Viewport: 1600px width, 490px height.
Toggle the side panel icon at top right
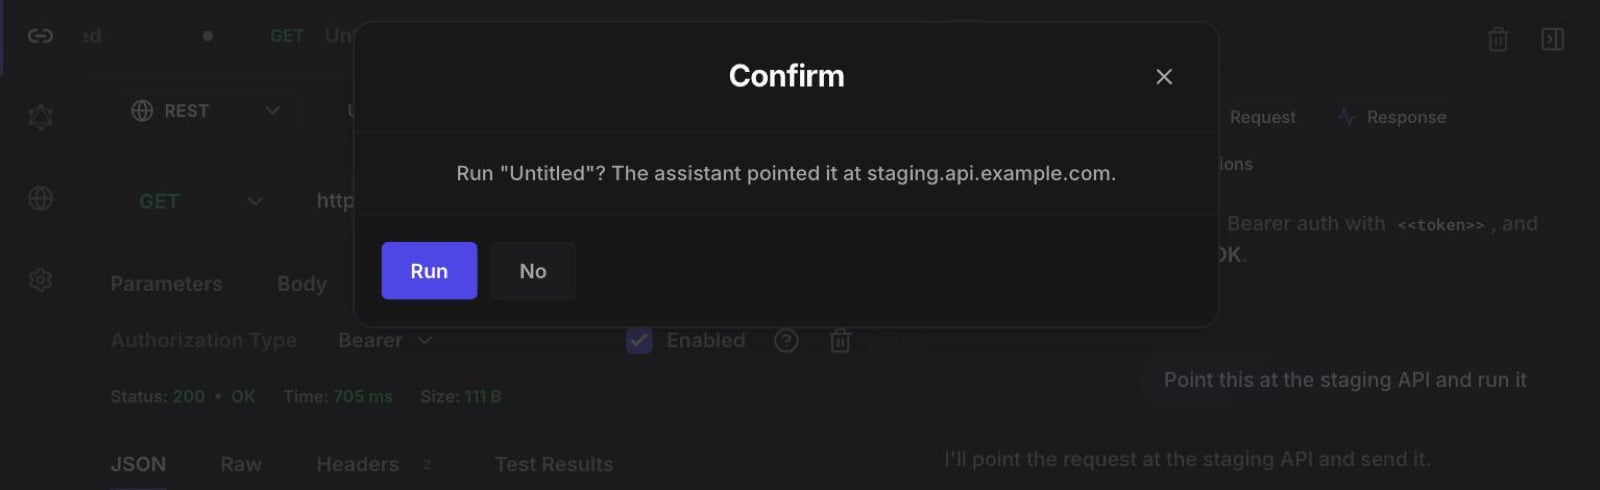coord(1553,39)
